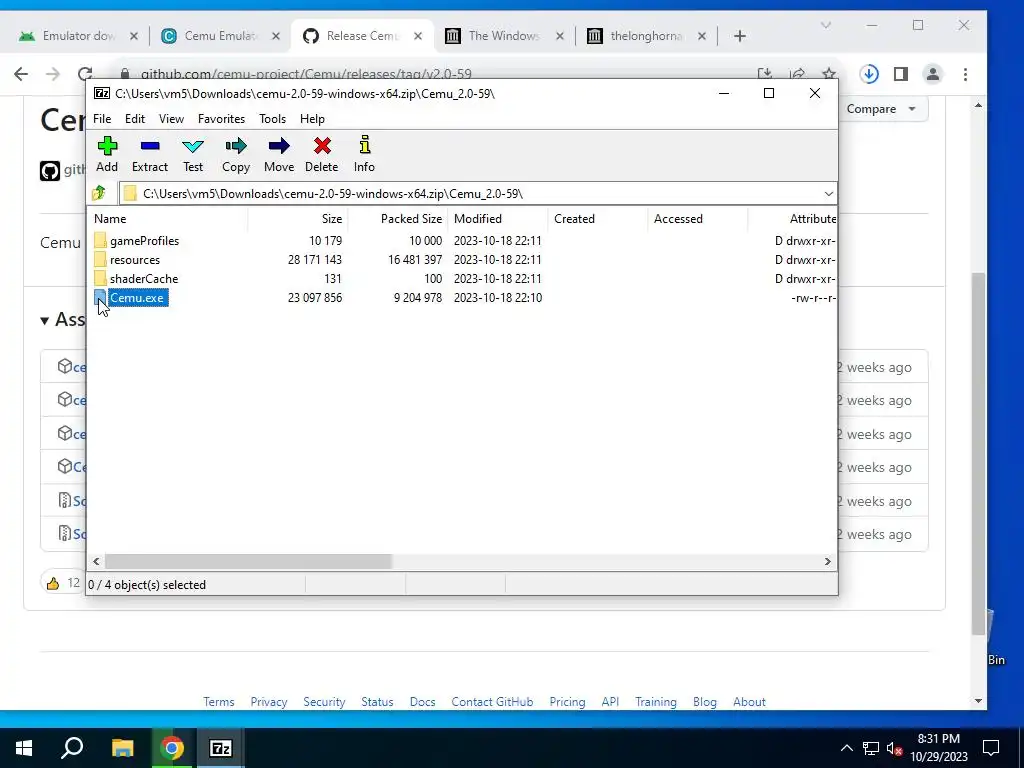Sort by the Accessed column header
Viewport: 1024px width, 768px height.
click(x=697, y=219)
